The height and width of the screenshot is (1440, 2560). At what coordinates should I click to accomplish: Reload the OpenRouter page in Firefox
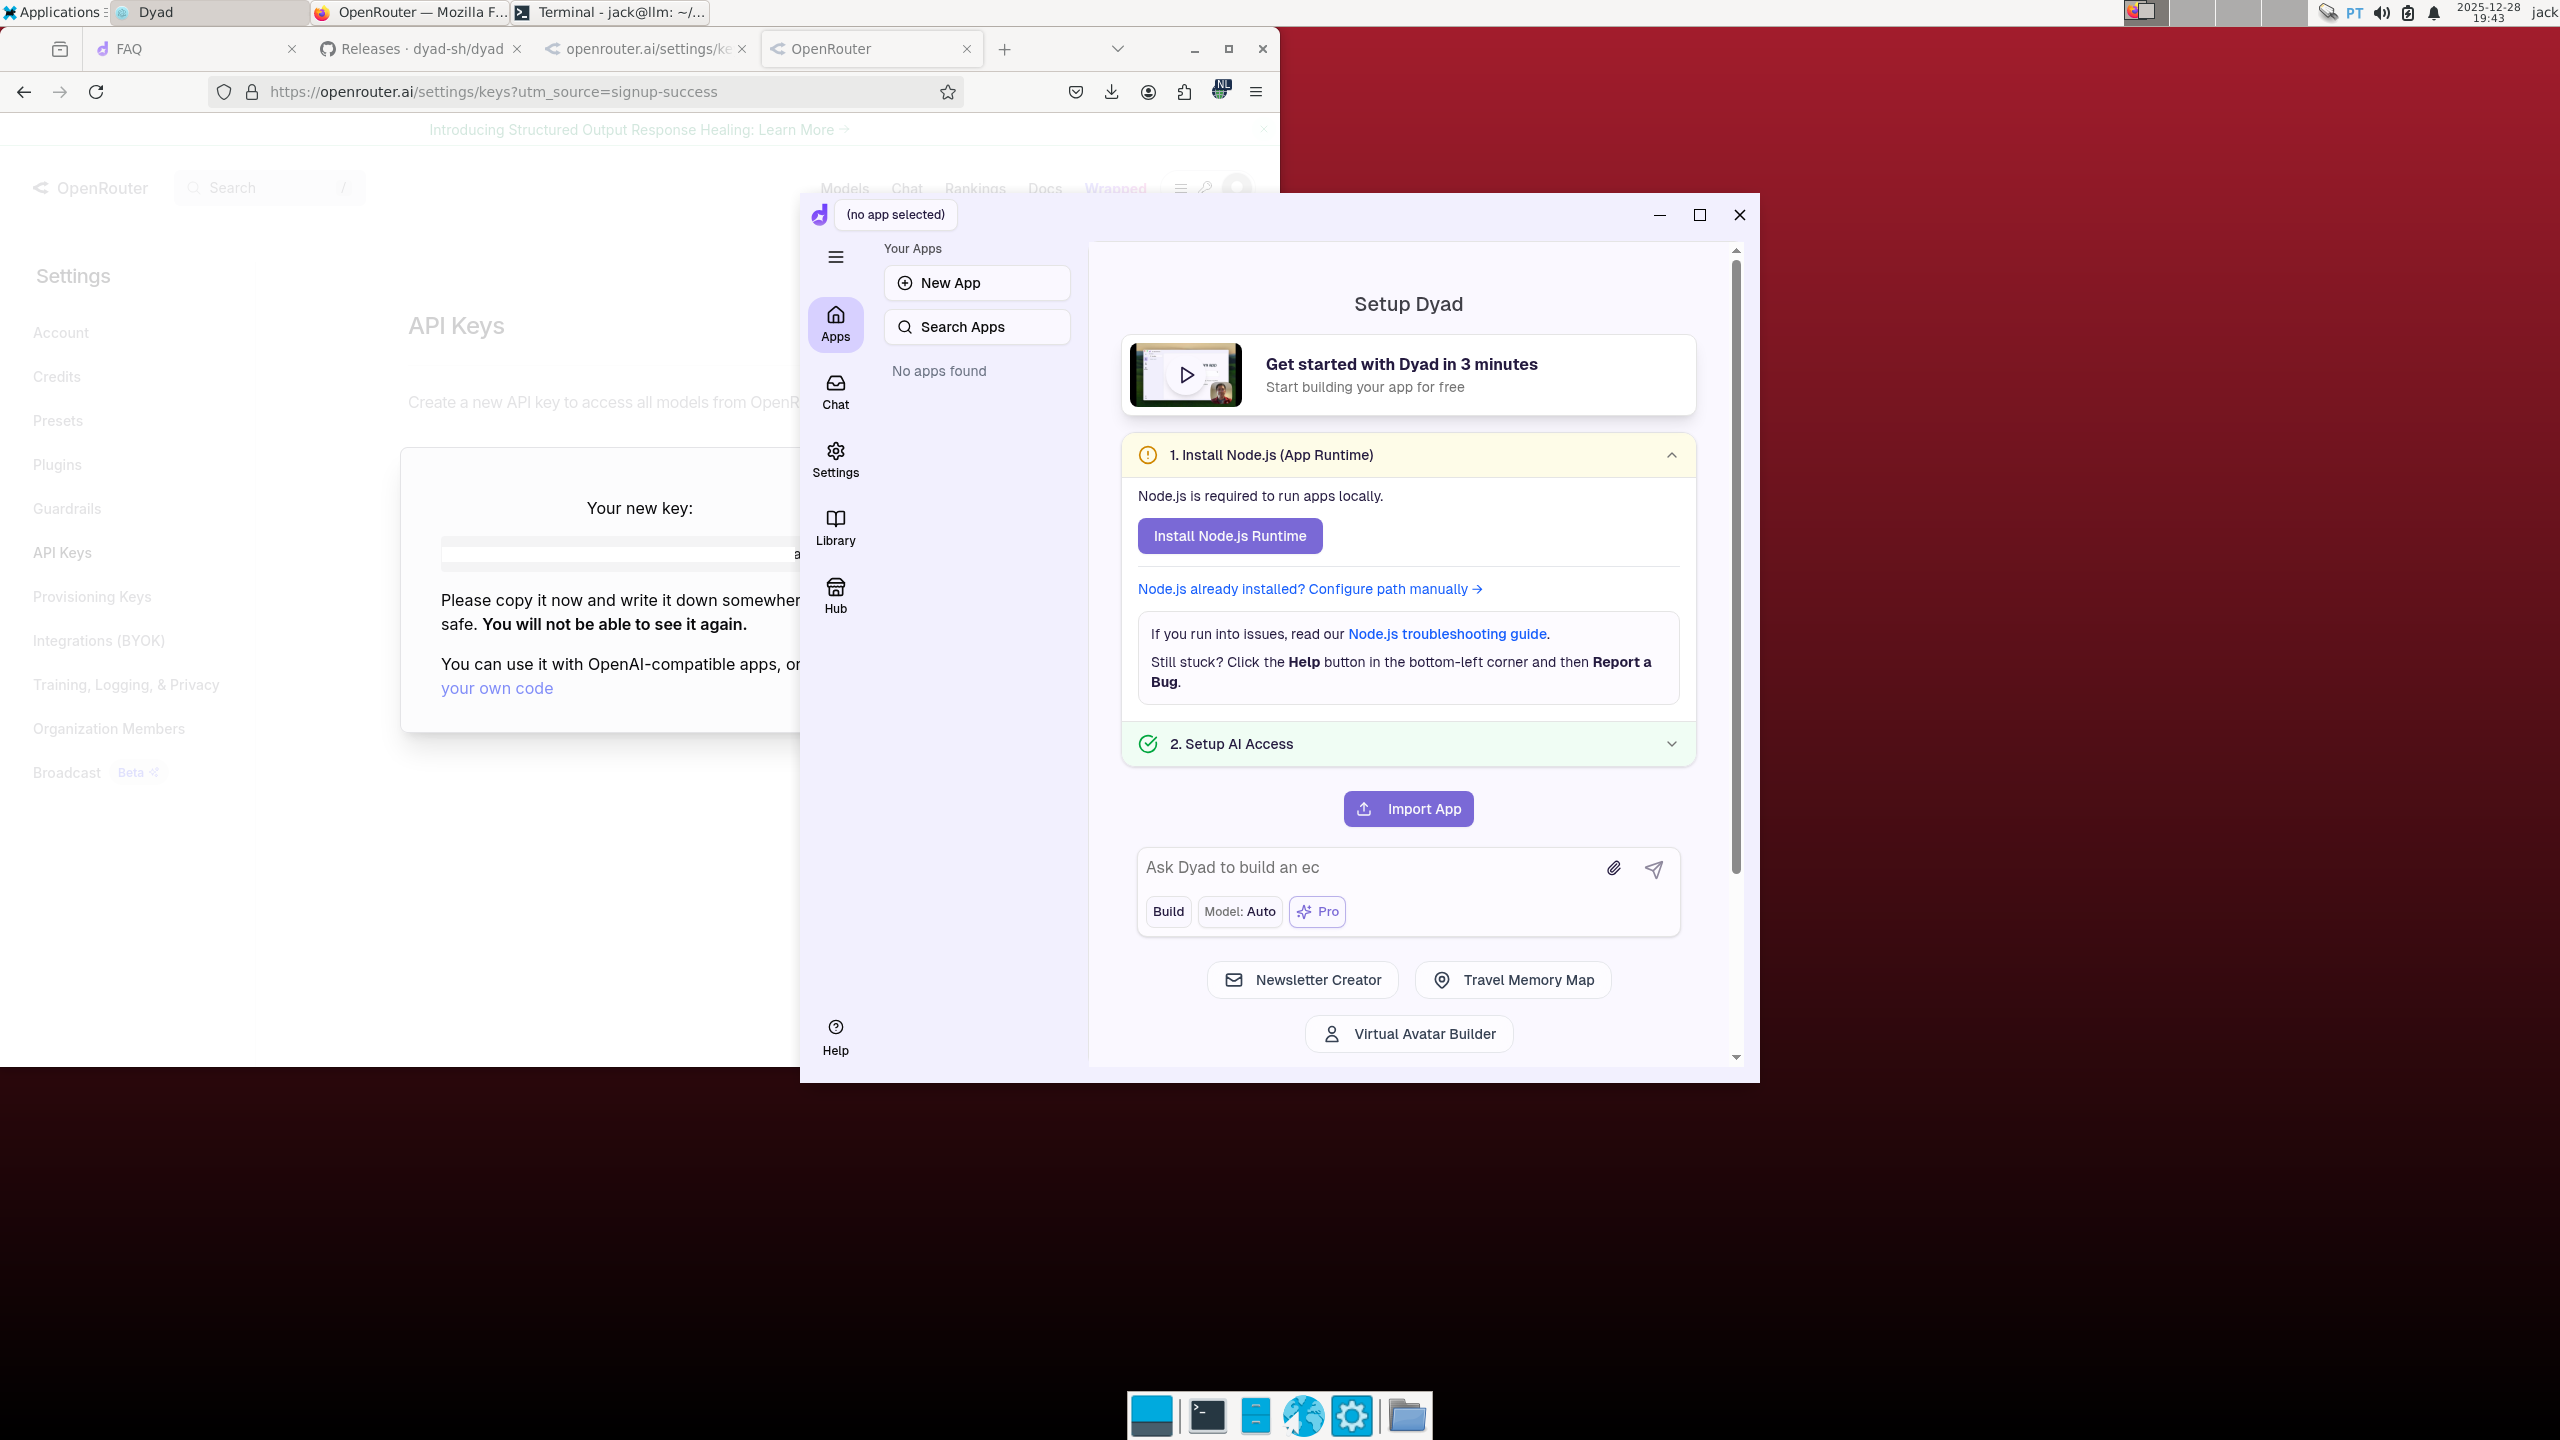tap(96, 92)
